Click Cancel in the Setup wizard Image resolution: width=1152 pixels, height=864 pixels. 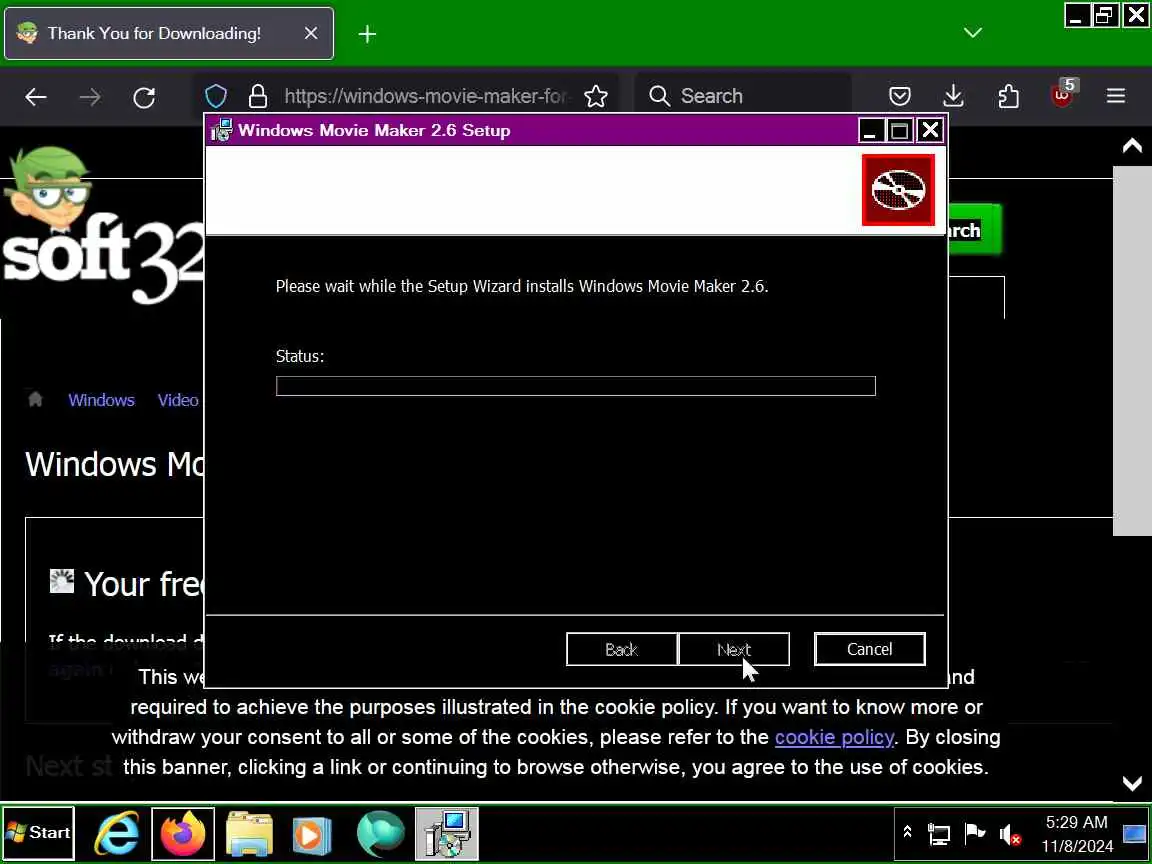(x=870, y=649)
